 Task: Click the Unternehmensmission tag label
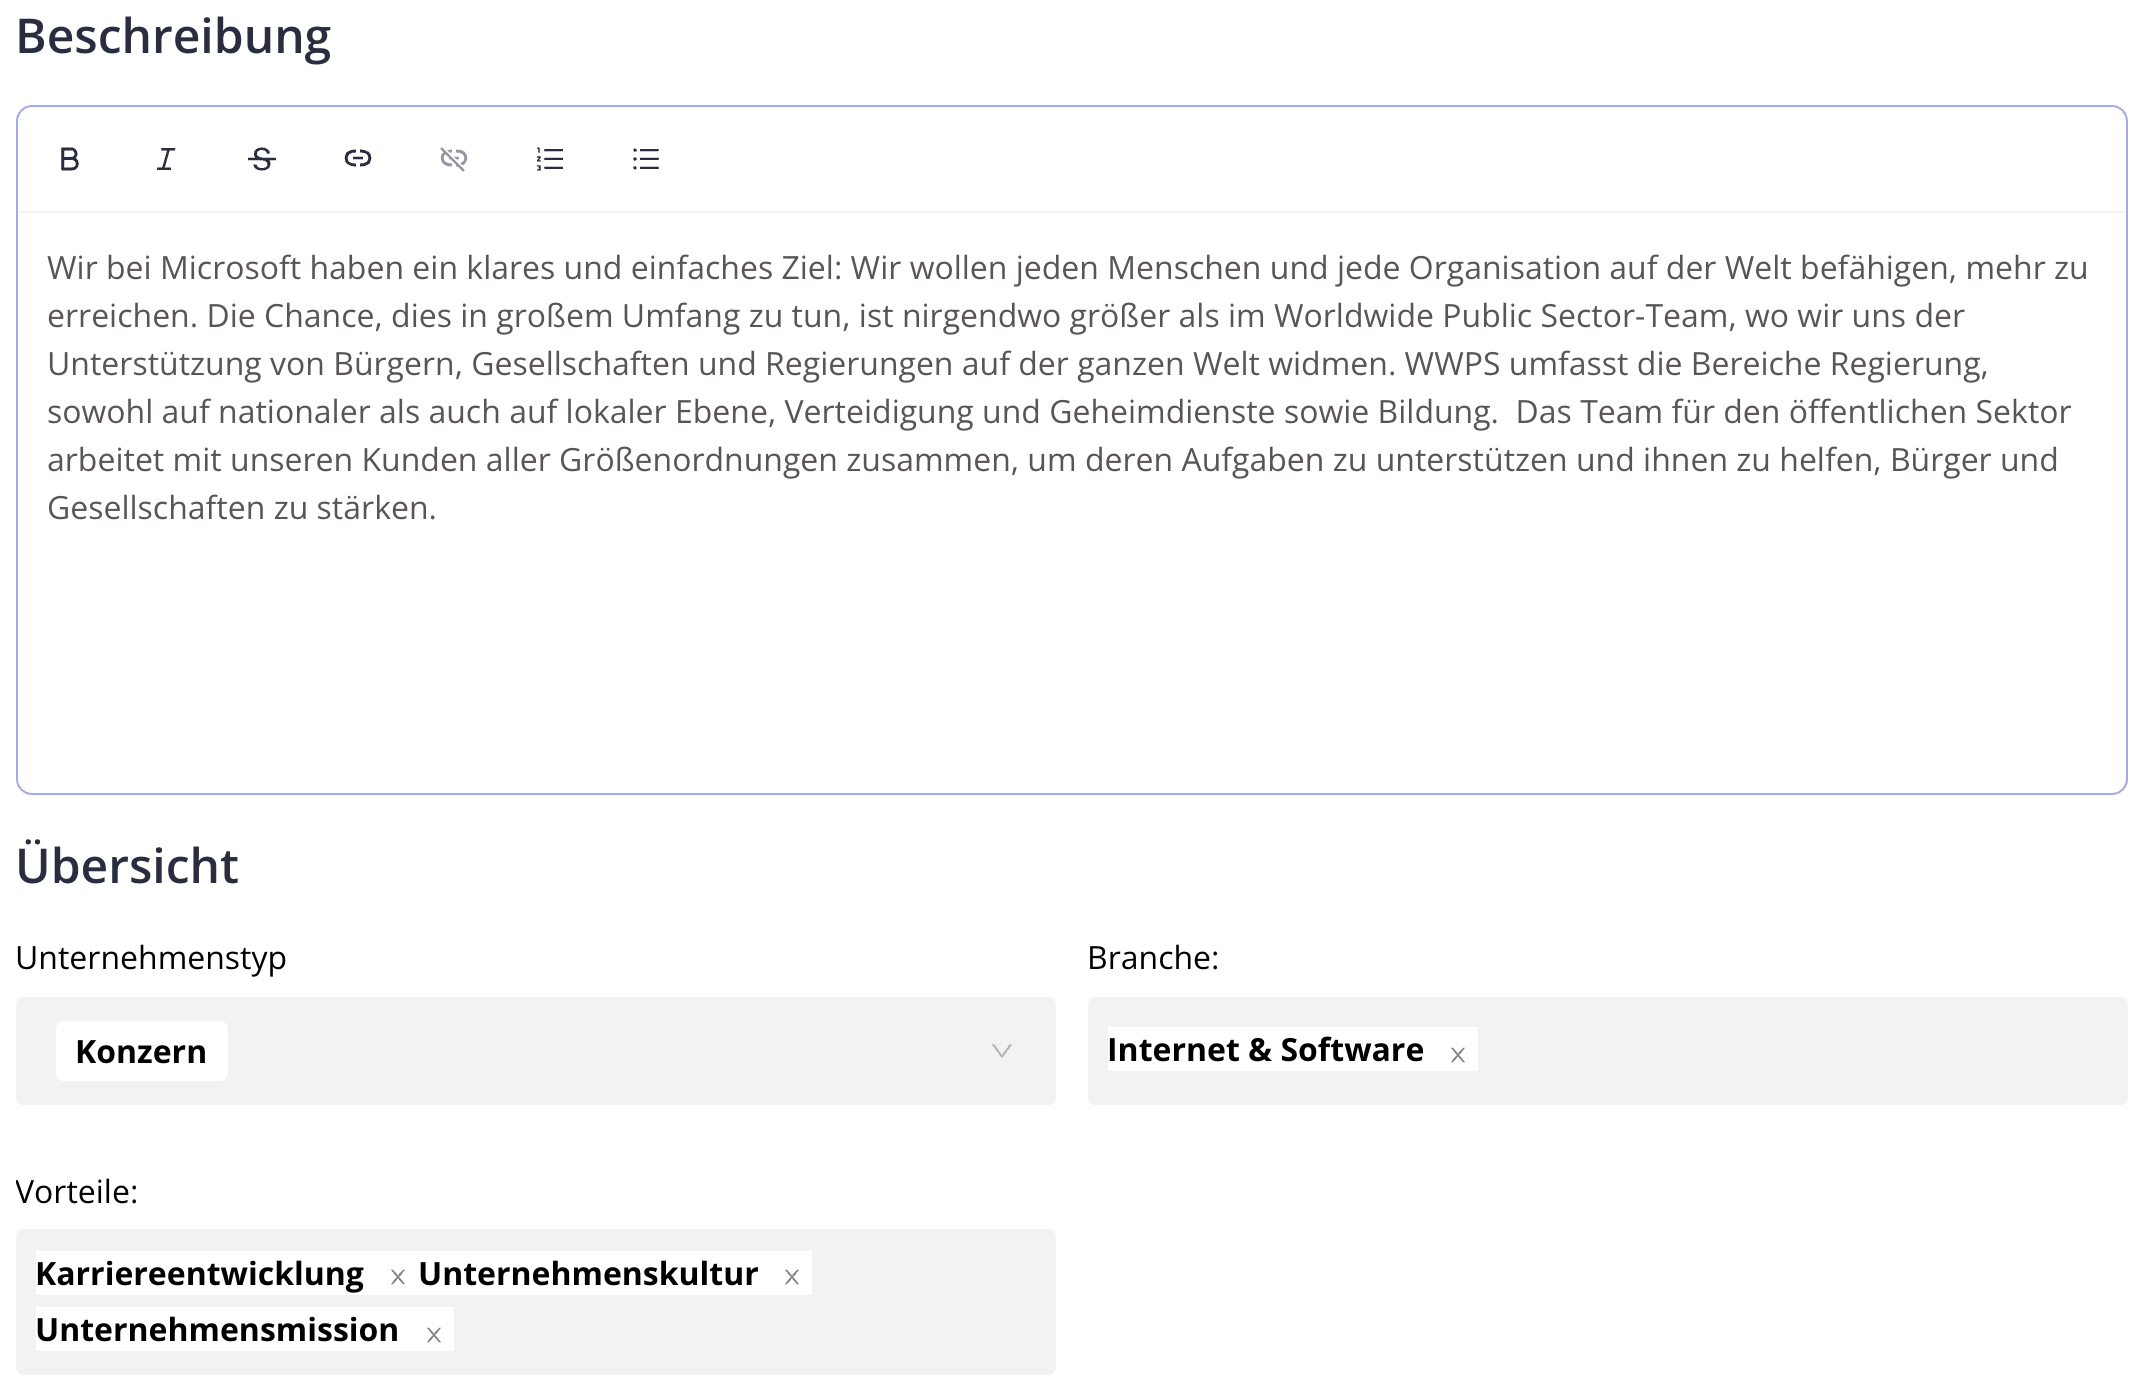[217, 1330]
